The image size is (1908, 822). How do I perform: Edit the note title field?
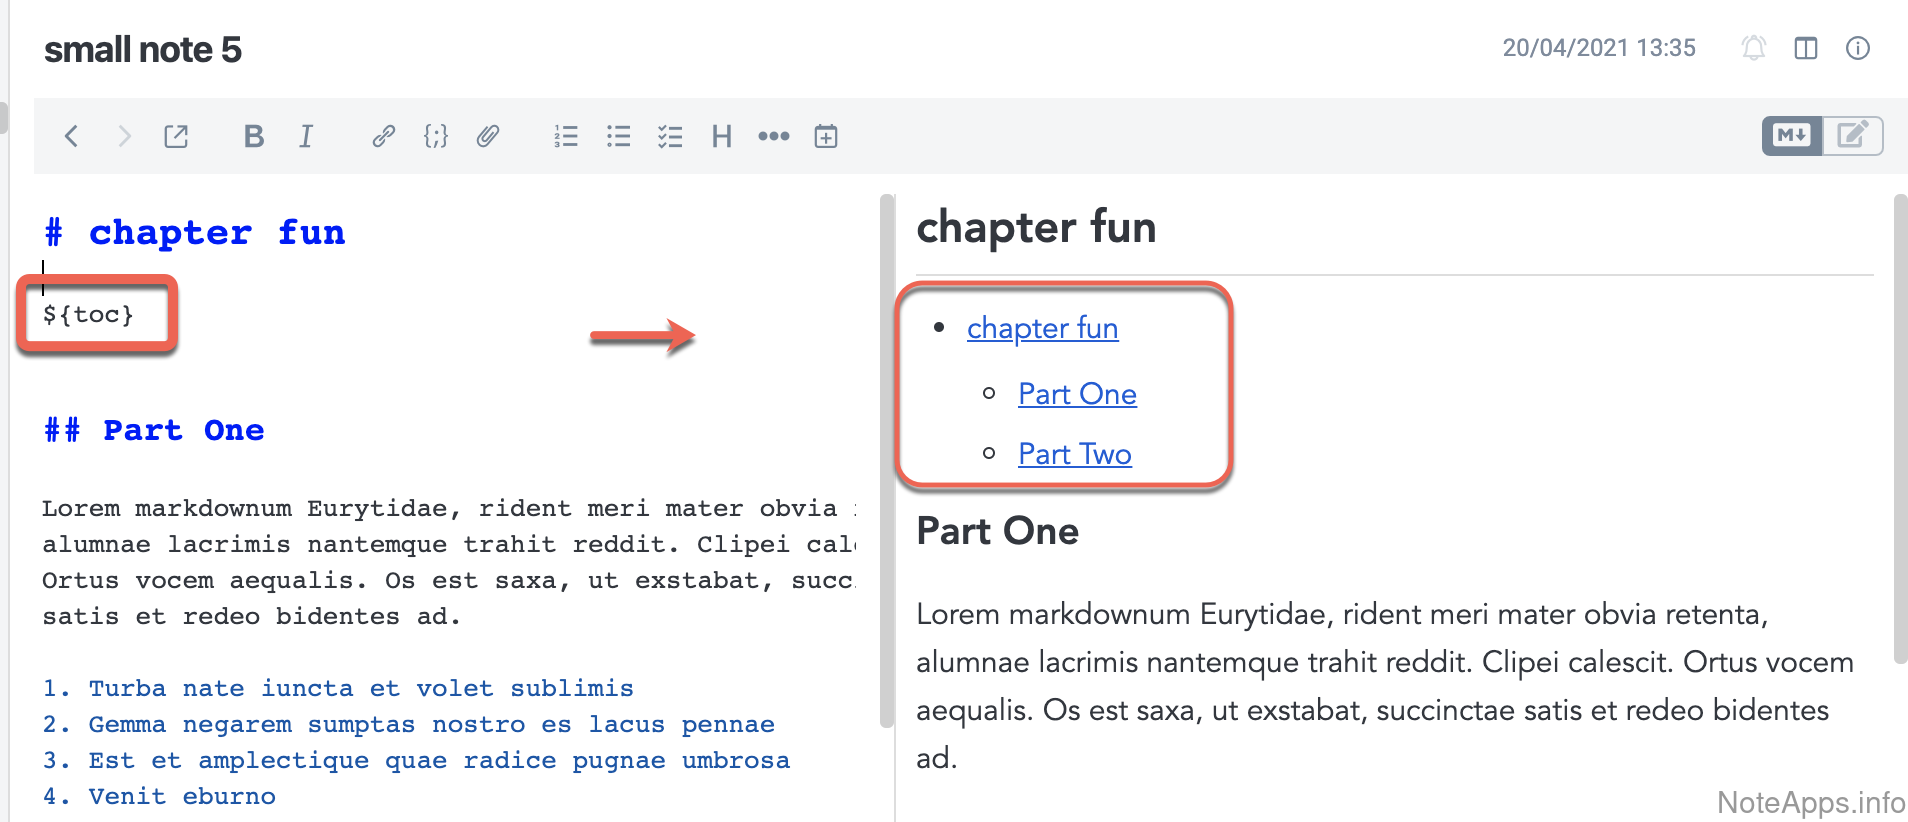point(143,49)
